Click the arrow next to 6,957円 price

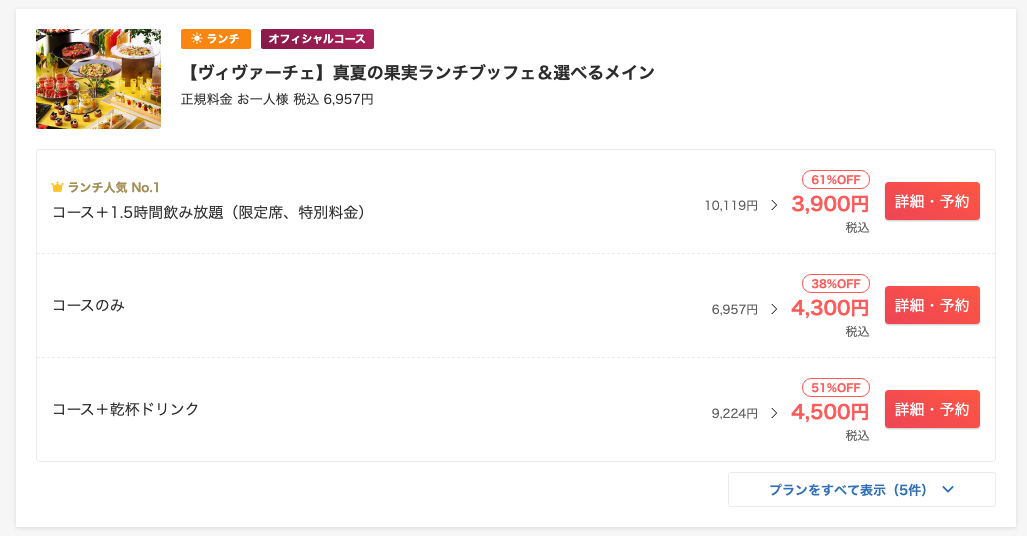(774, 309)
